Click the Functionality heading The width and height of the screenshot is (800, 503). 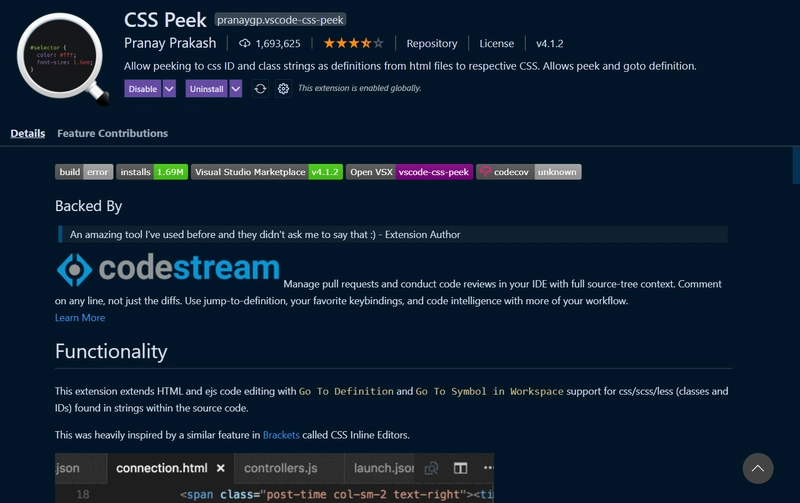tap(111, 351)
